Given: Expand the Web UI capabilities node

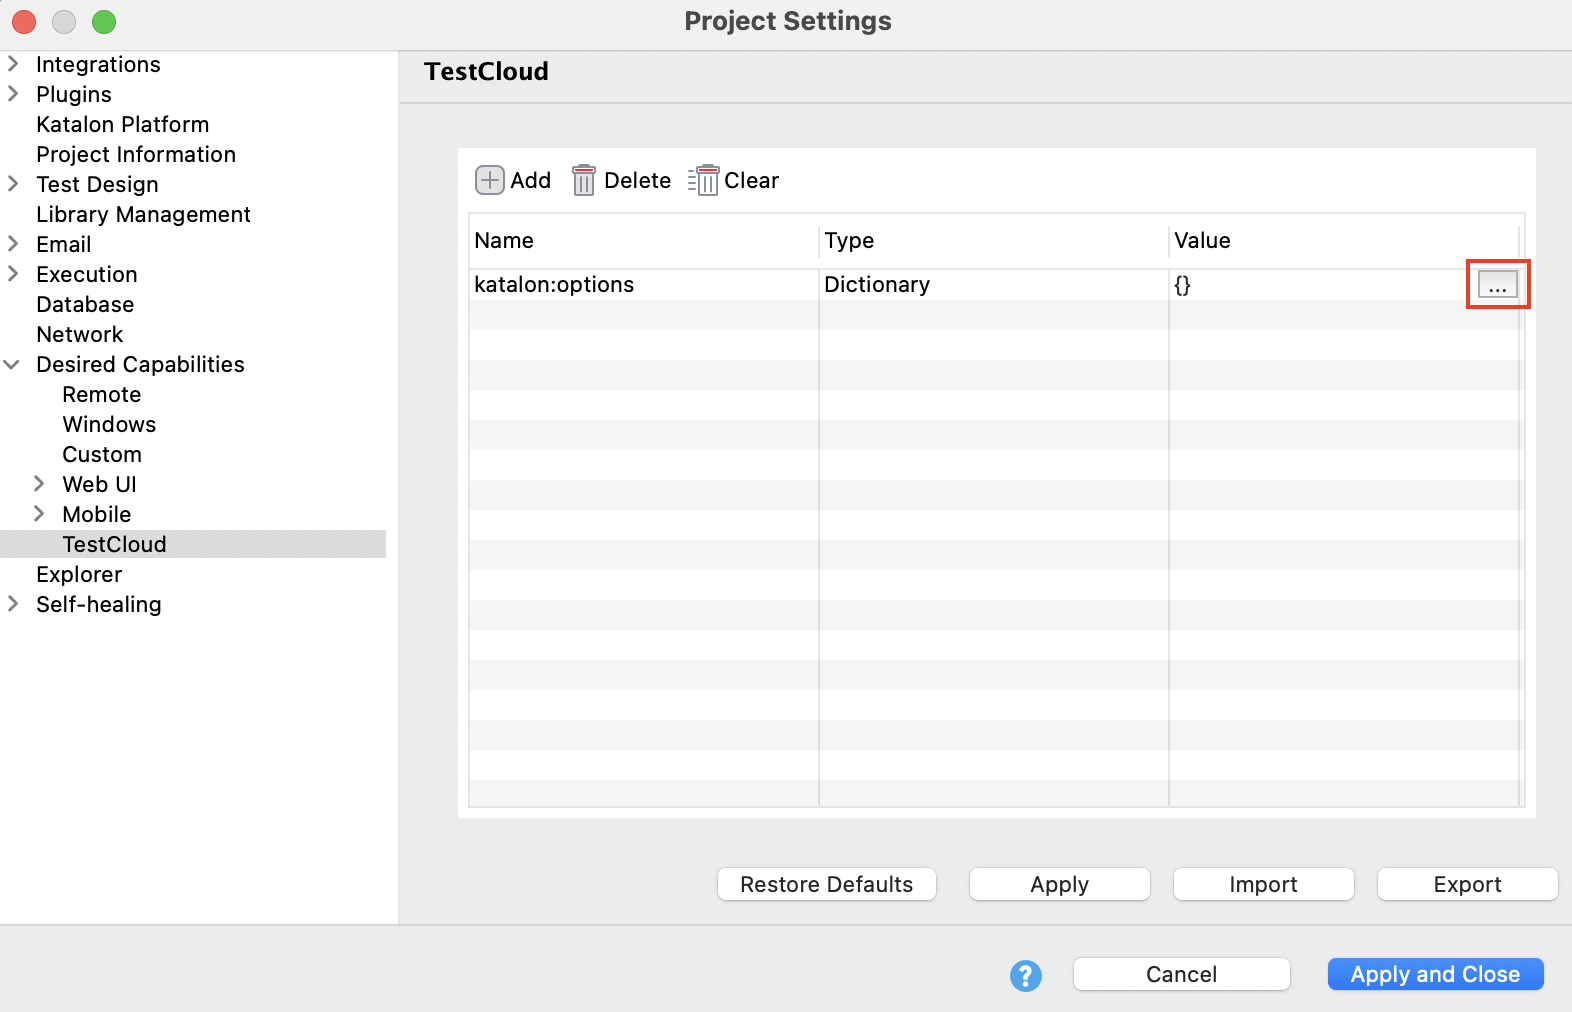Looking at the screenshot, I should (x=39, y=484).
